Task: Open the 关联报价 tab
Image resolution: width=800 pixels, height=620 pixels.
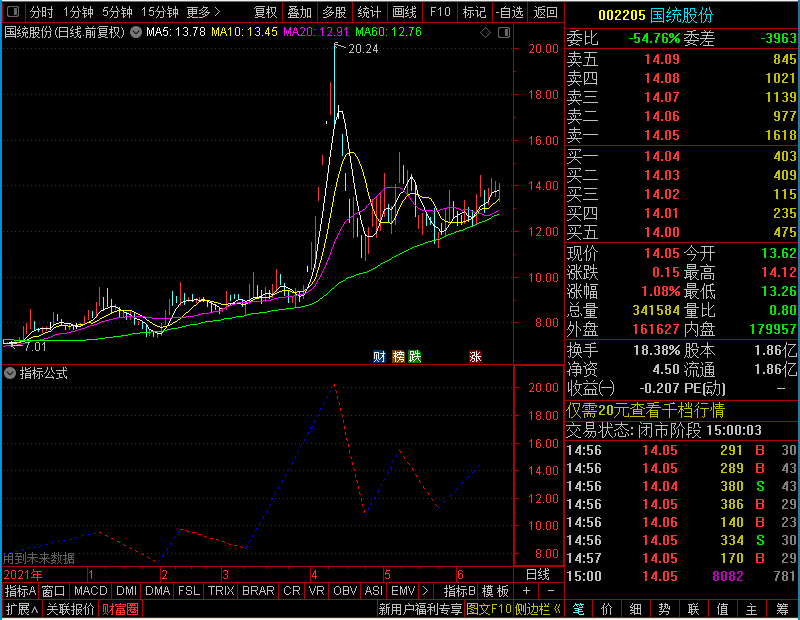Action: [70, 609]
